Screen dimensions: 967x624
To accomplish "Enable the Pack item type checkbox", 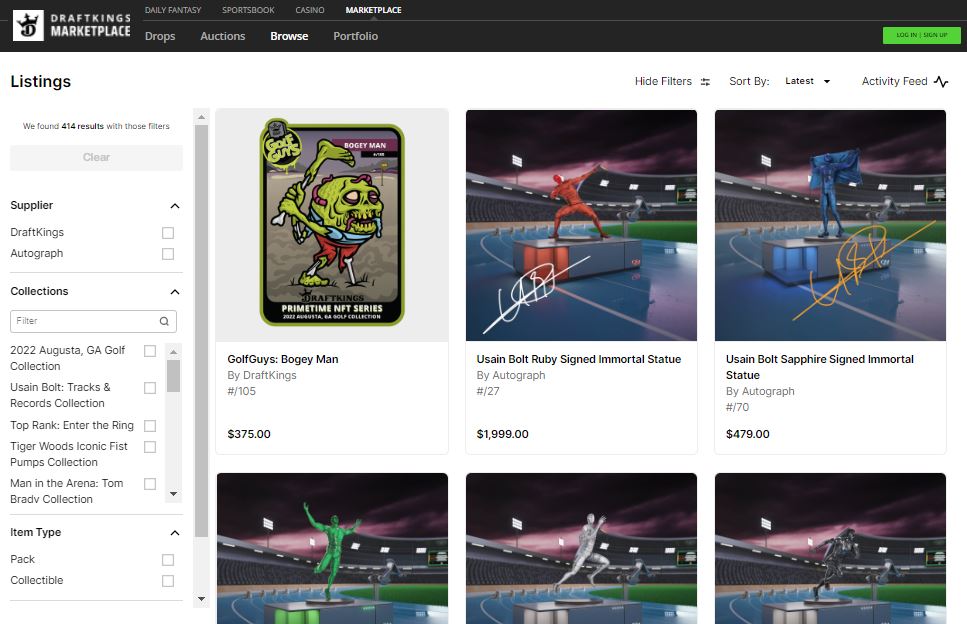I will 168,560.
